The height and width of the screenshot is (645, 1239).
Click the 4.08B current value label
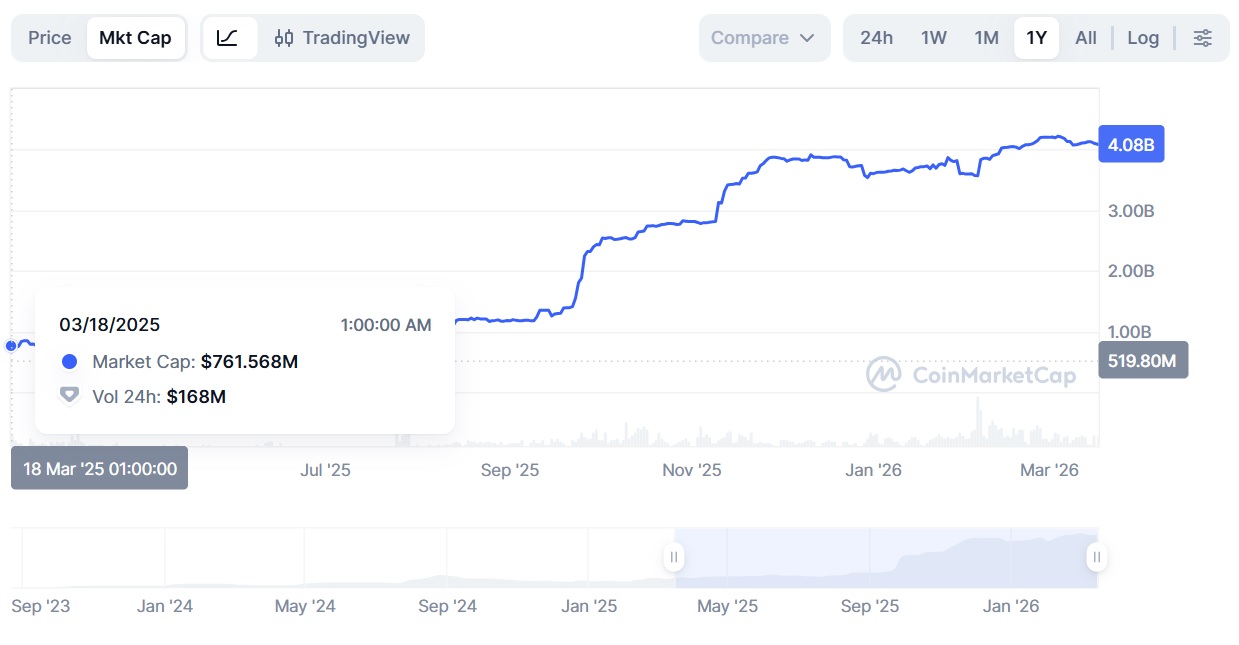[x=1132, y=145]
